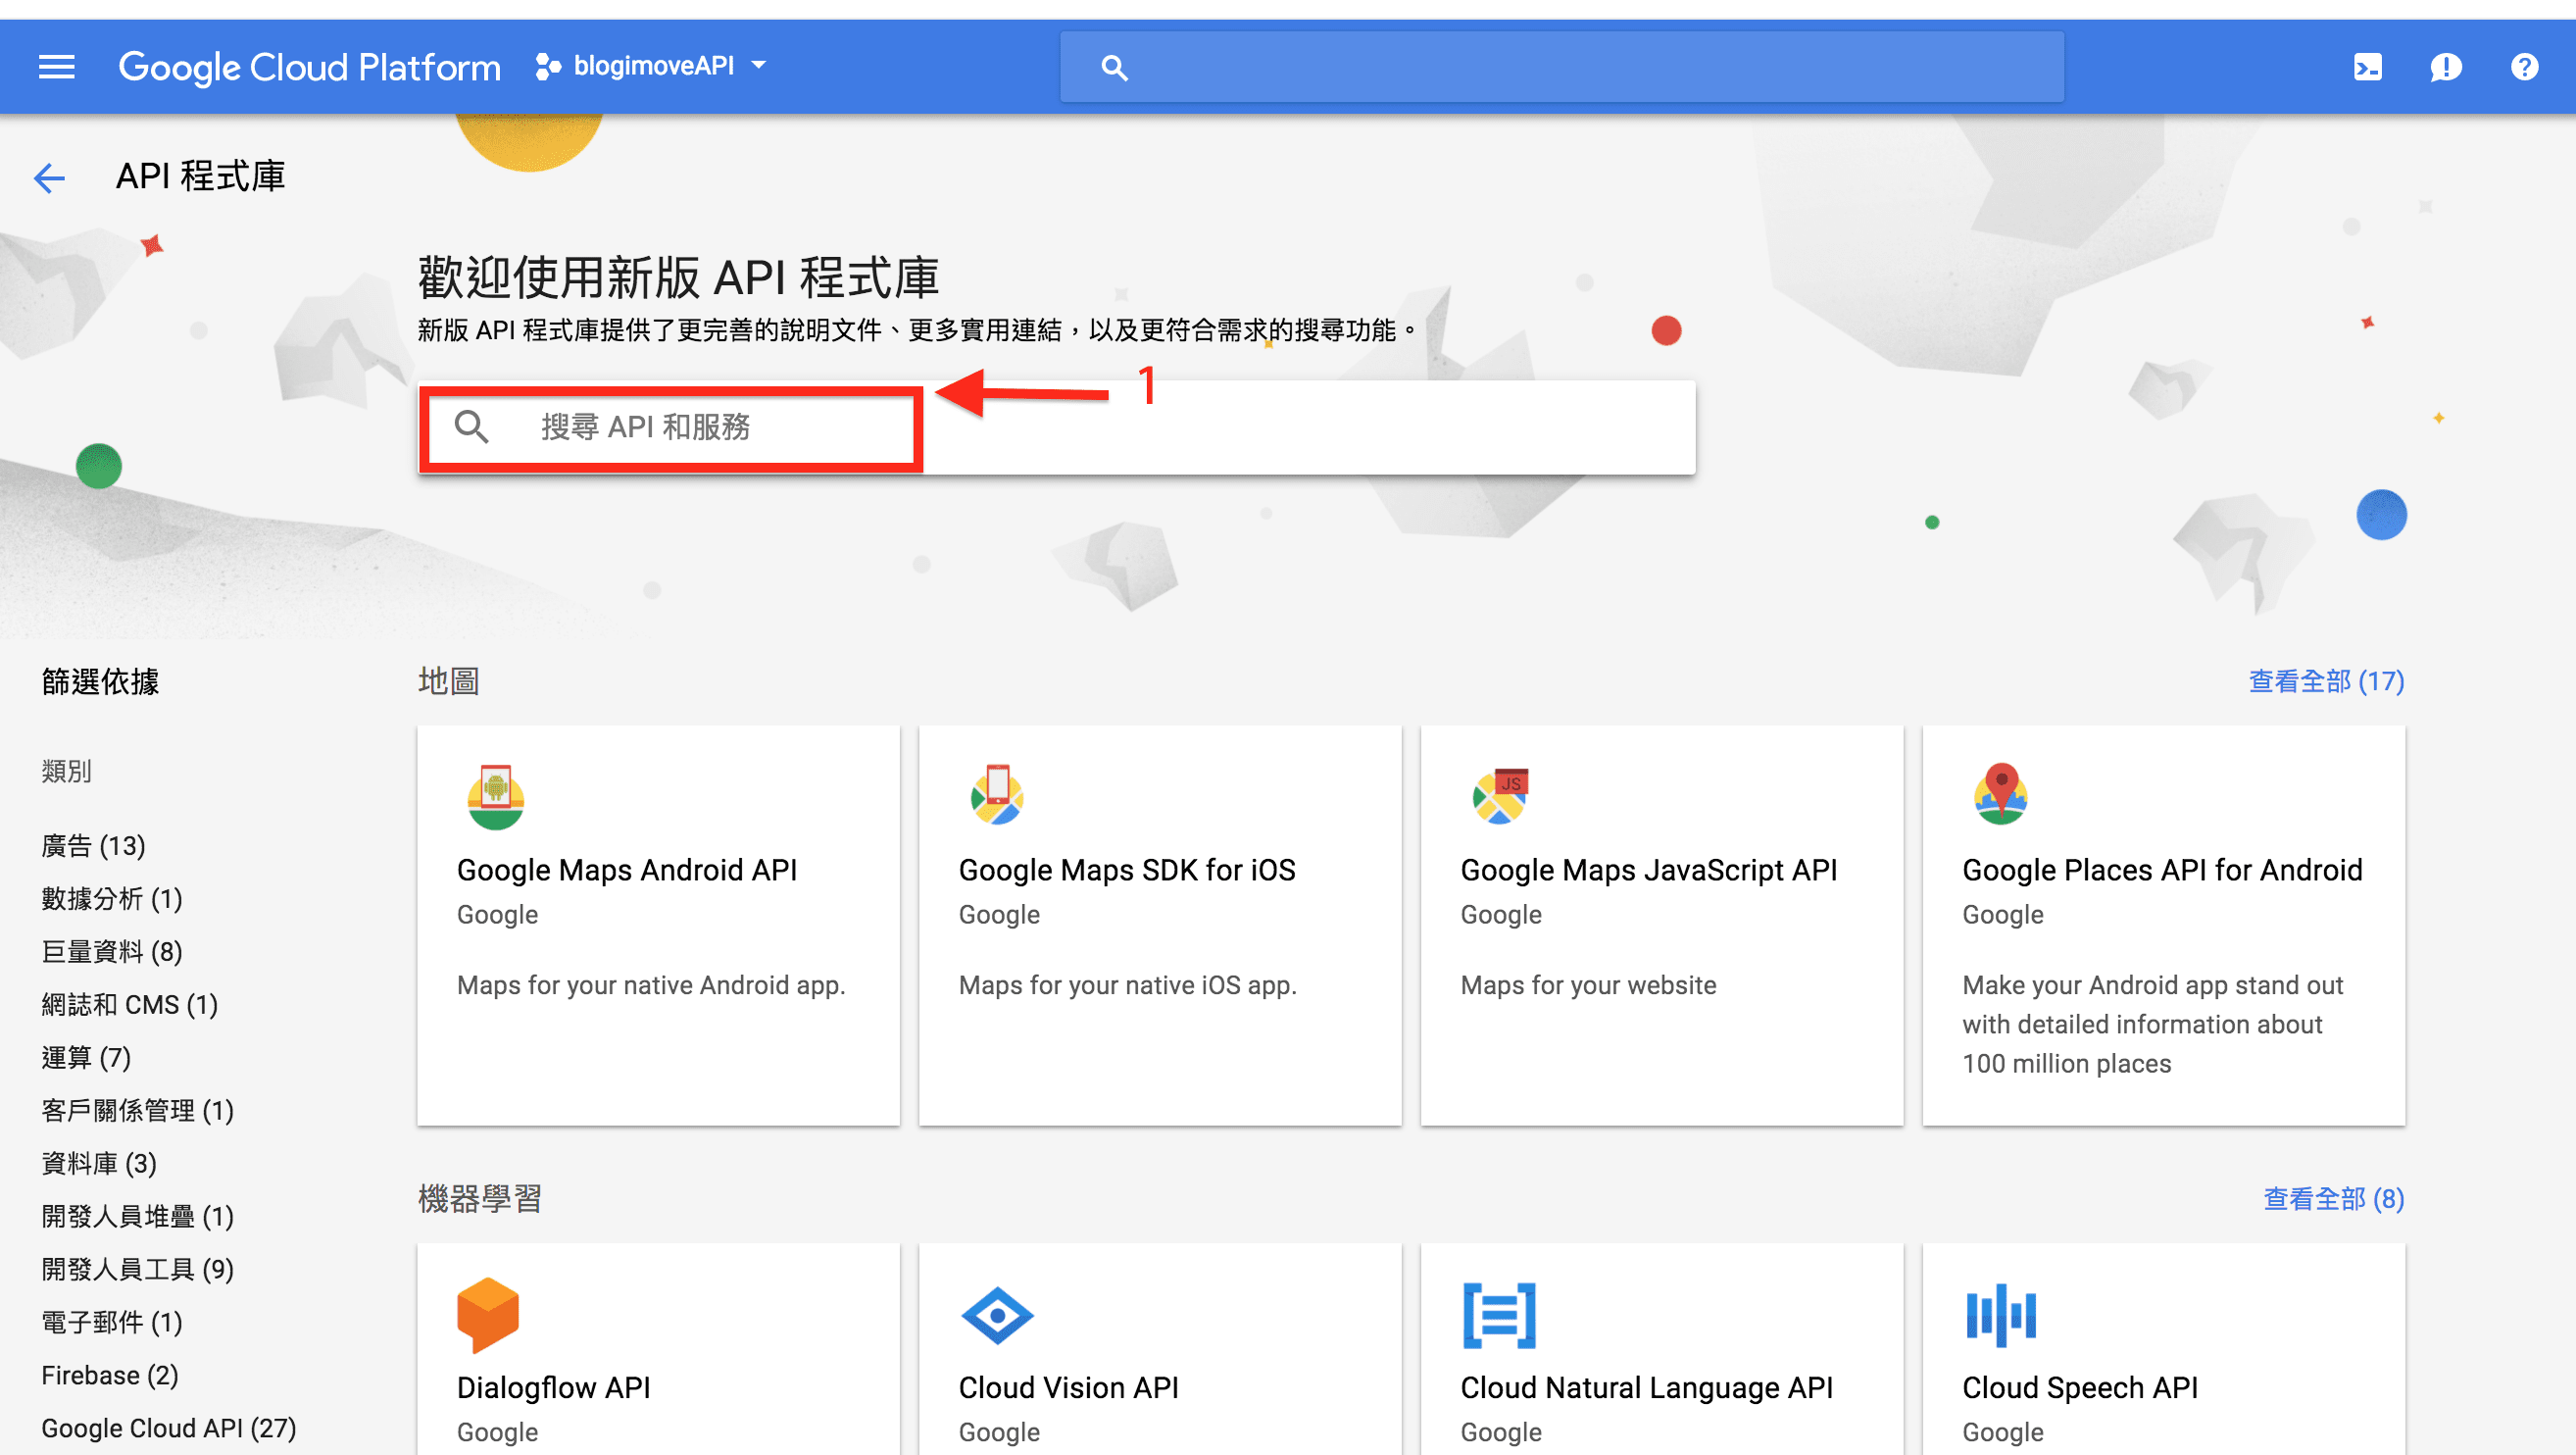This screenshot has height=1455, width=2576.
Task: Click 查看全部 (17) for maps section
Action: coord(2325,681)
